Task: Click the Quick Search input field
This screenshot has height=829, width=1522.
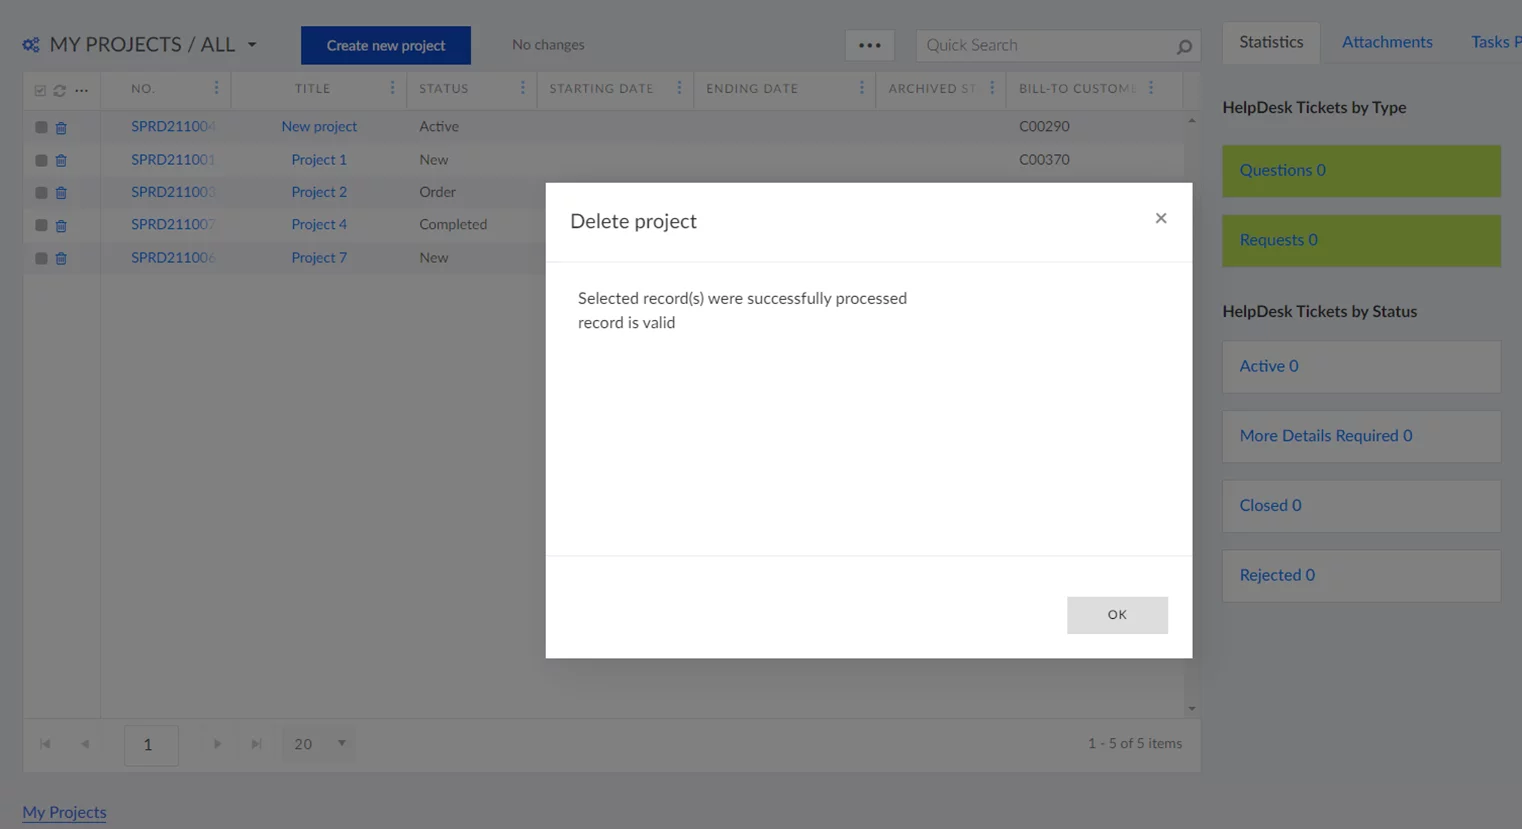Action: 1045,45
